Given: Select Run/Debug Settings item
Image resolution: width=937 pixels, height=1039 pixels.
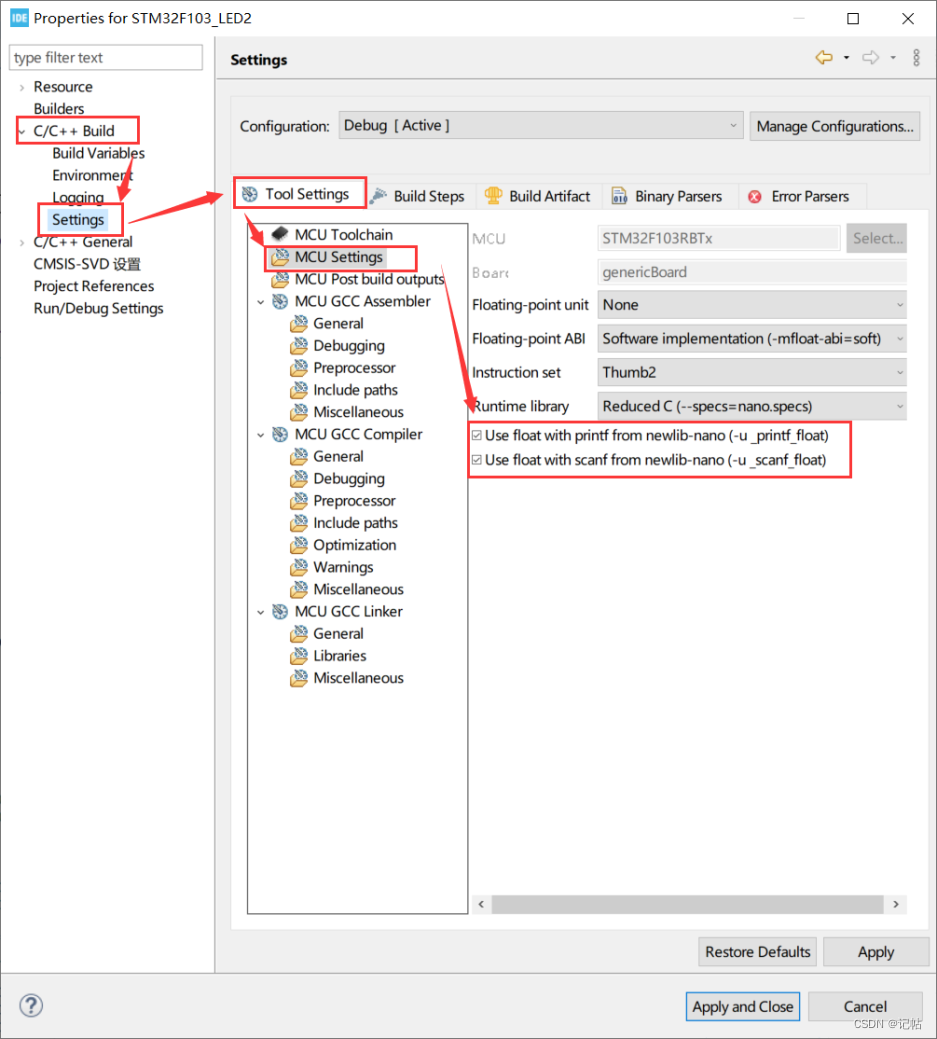Looking at the screenshot, I should (x=98, y=308).
